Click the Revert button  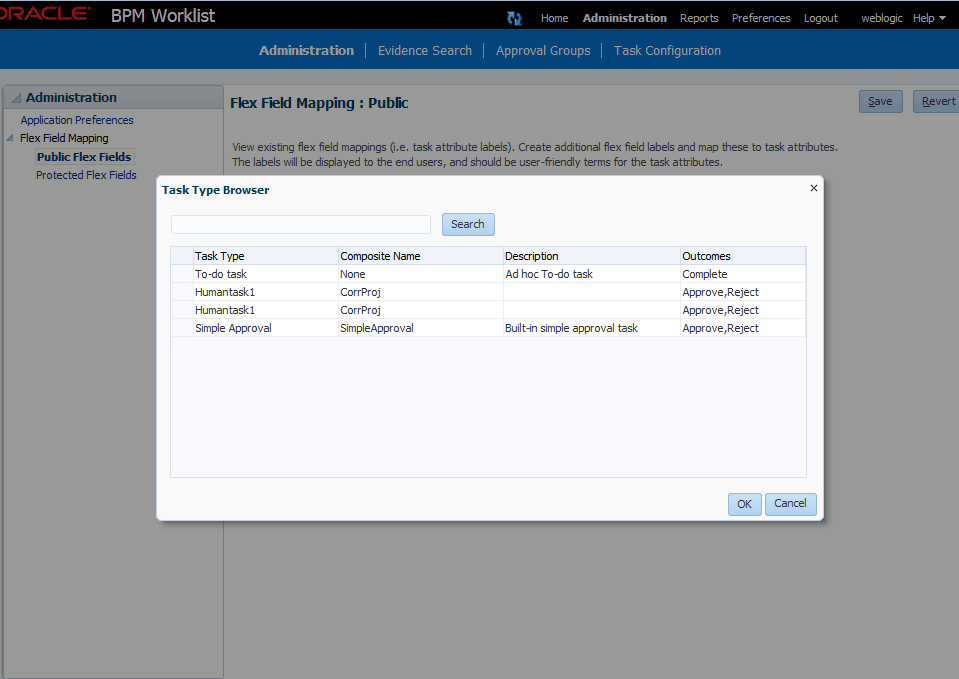937,102
